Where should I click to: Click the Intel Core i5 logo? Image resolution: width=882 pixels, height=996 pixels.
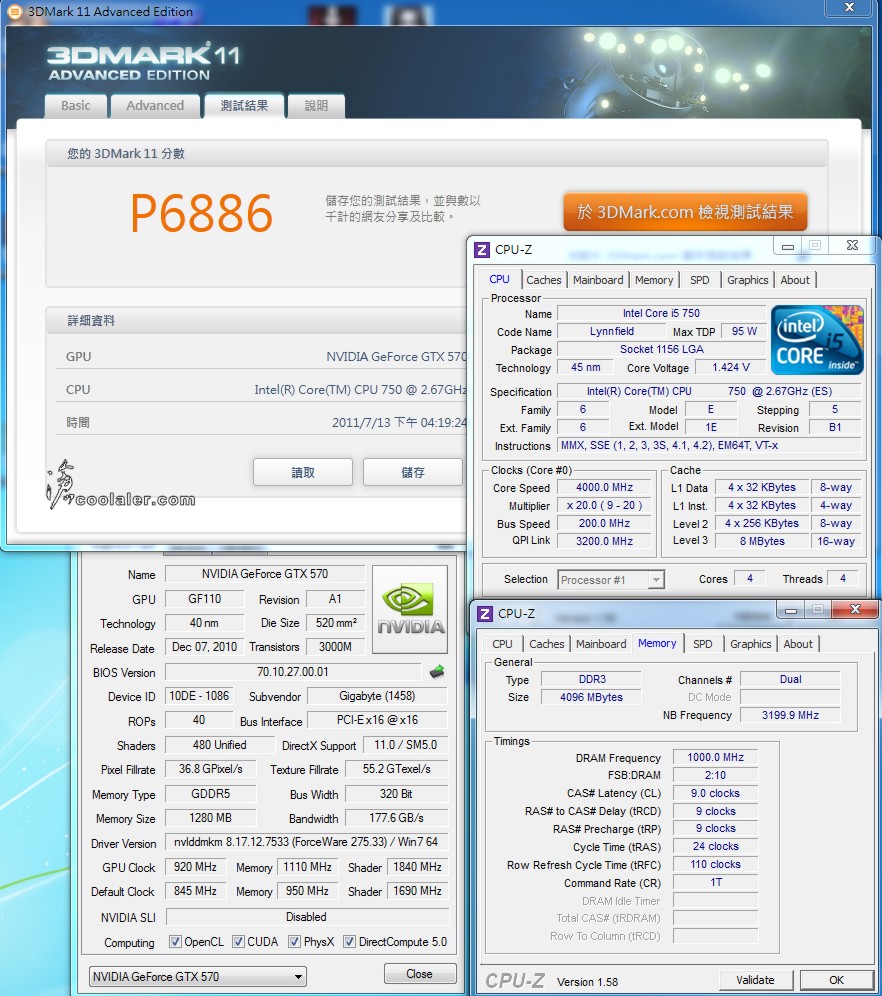pos(817,340)
